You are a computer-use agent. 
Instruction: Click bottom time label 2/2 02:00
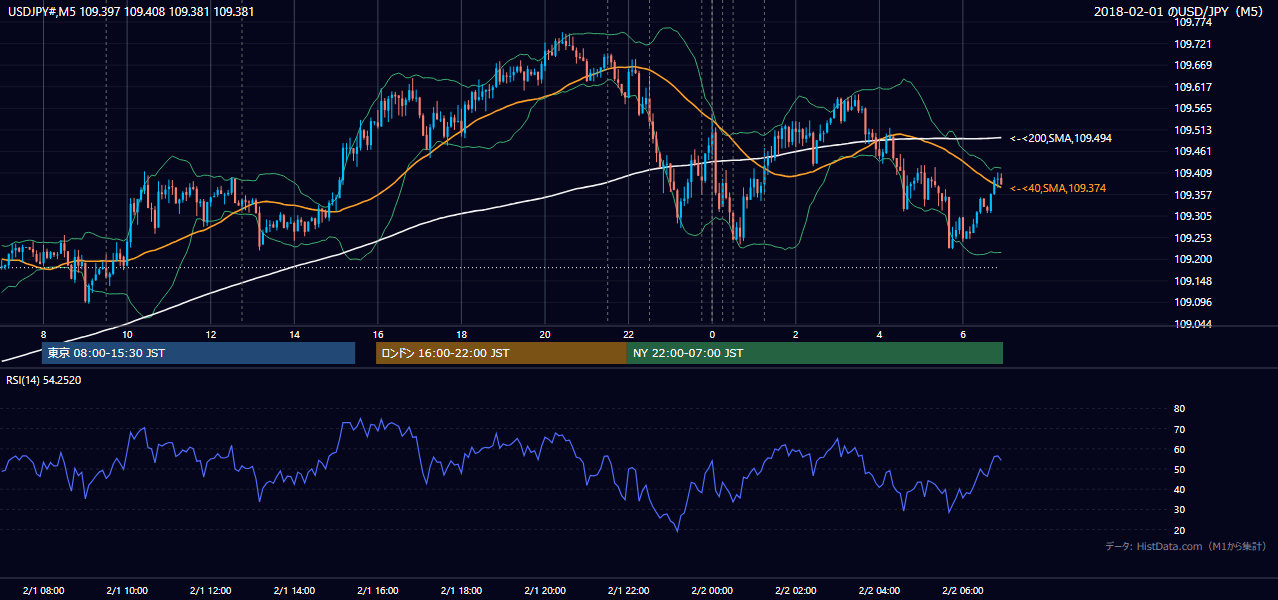tap(795, 591)
